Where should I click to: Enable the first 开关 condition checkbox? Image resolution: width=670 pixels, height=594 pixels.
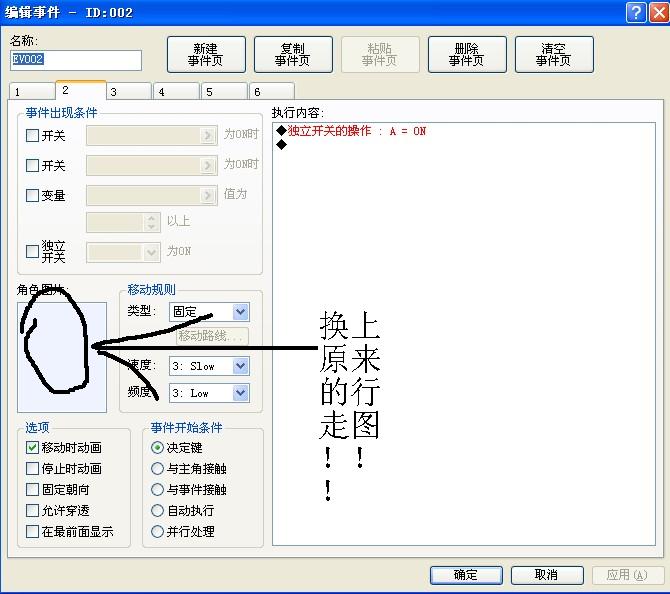point(32,135)
